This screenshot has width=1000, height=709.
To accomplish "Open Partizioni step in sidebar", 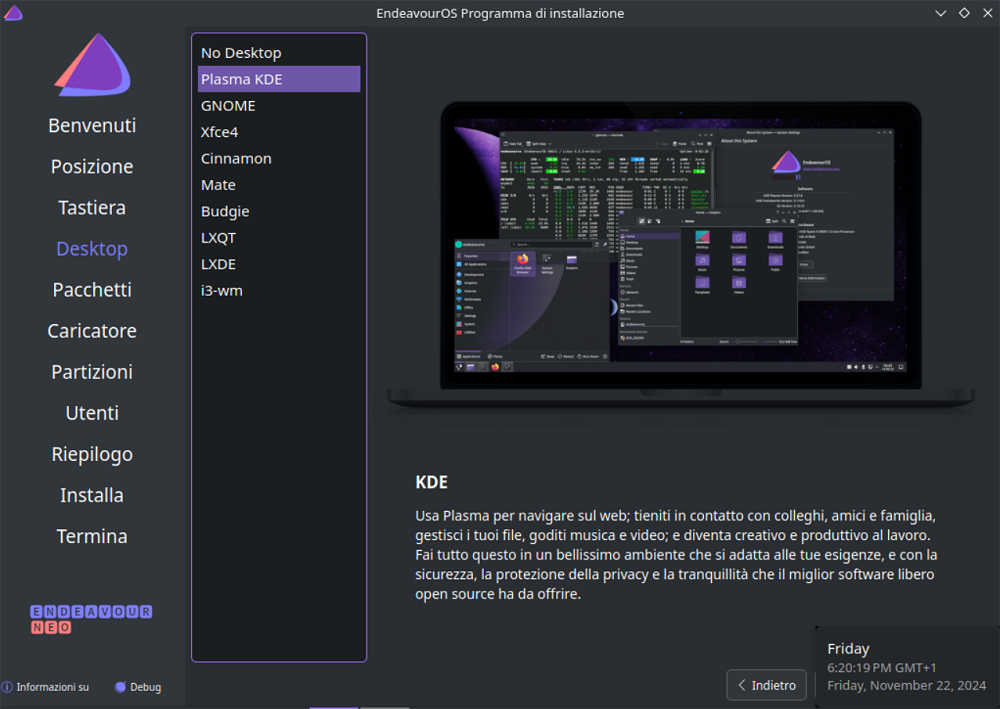I will point(92,372).
